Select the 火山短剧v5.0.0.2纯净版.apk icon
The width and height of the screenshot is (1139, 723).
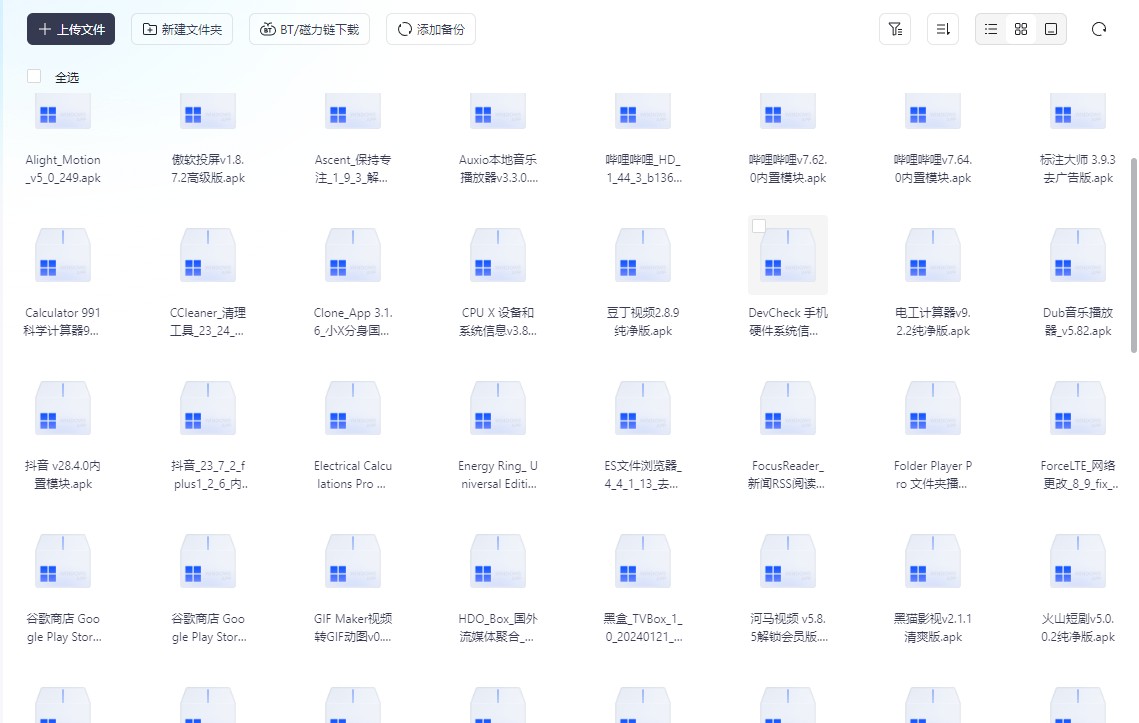point(1078,562)
